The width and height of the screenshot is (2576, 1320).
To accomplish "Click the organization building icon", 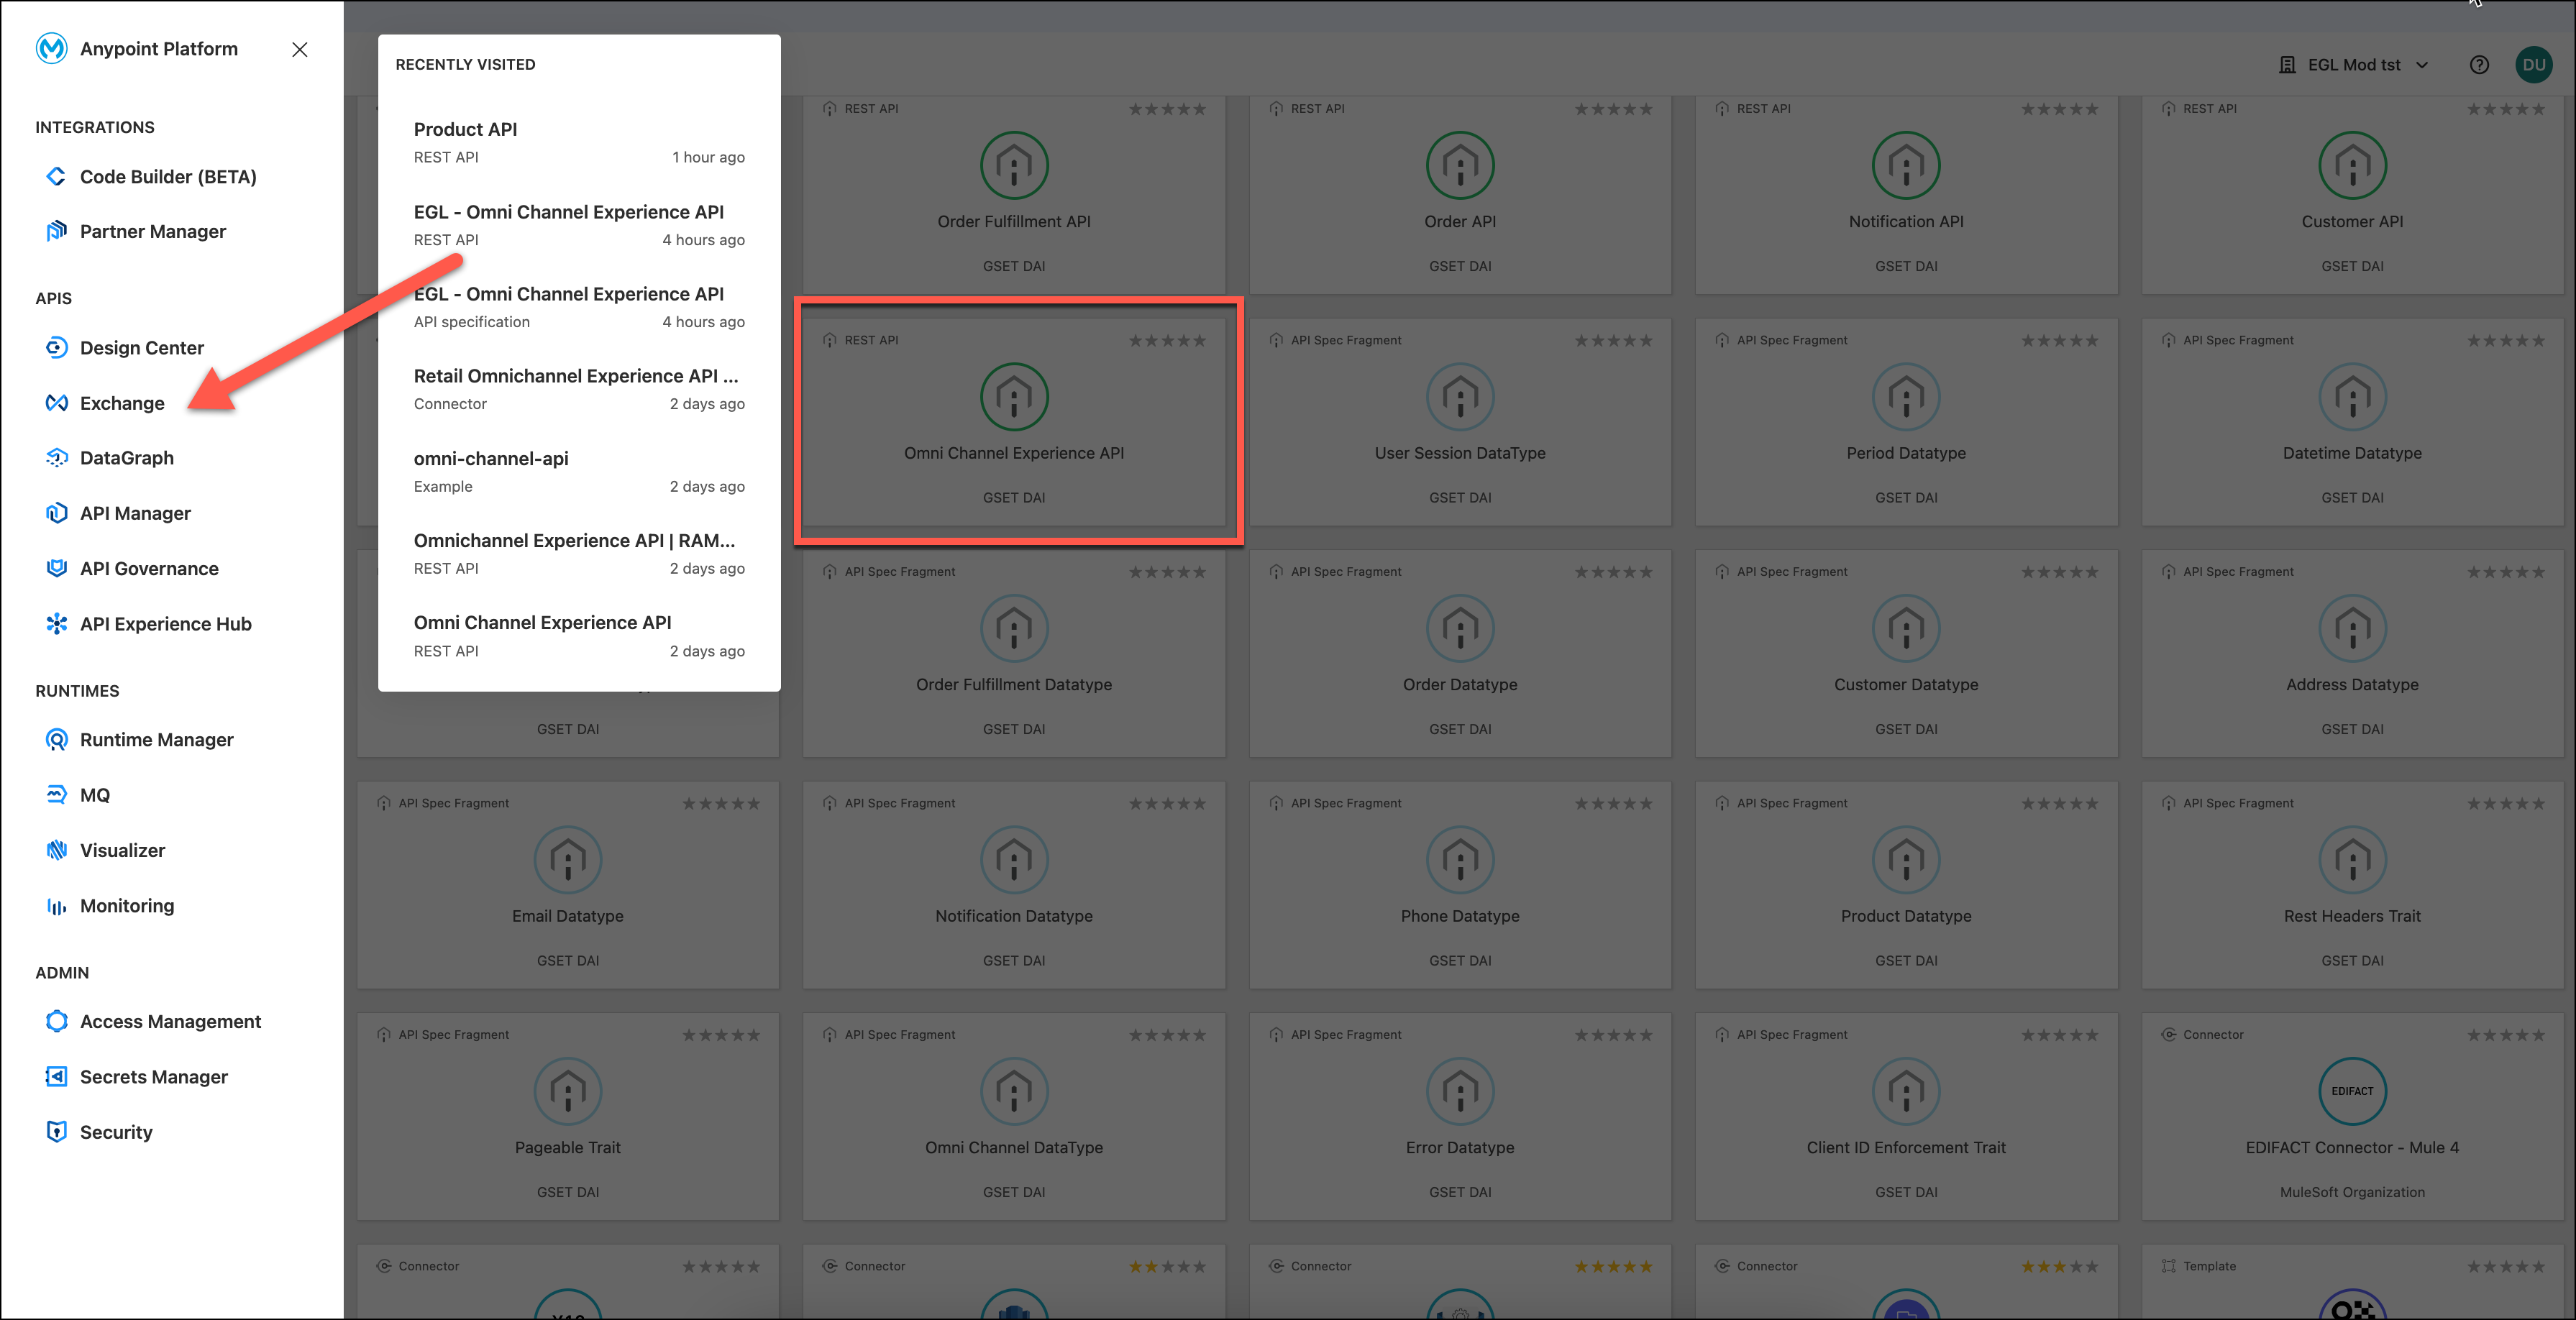I will coord(2287,65).
